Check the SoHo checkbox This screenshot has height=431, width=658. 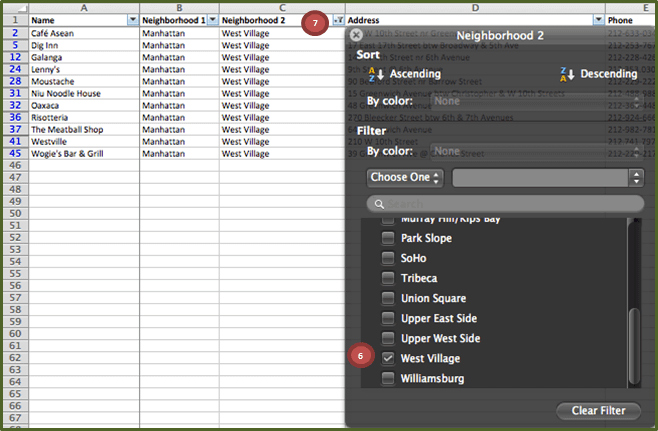pos(388,258)
